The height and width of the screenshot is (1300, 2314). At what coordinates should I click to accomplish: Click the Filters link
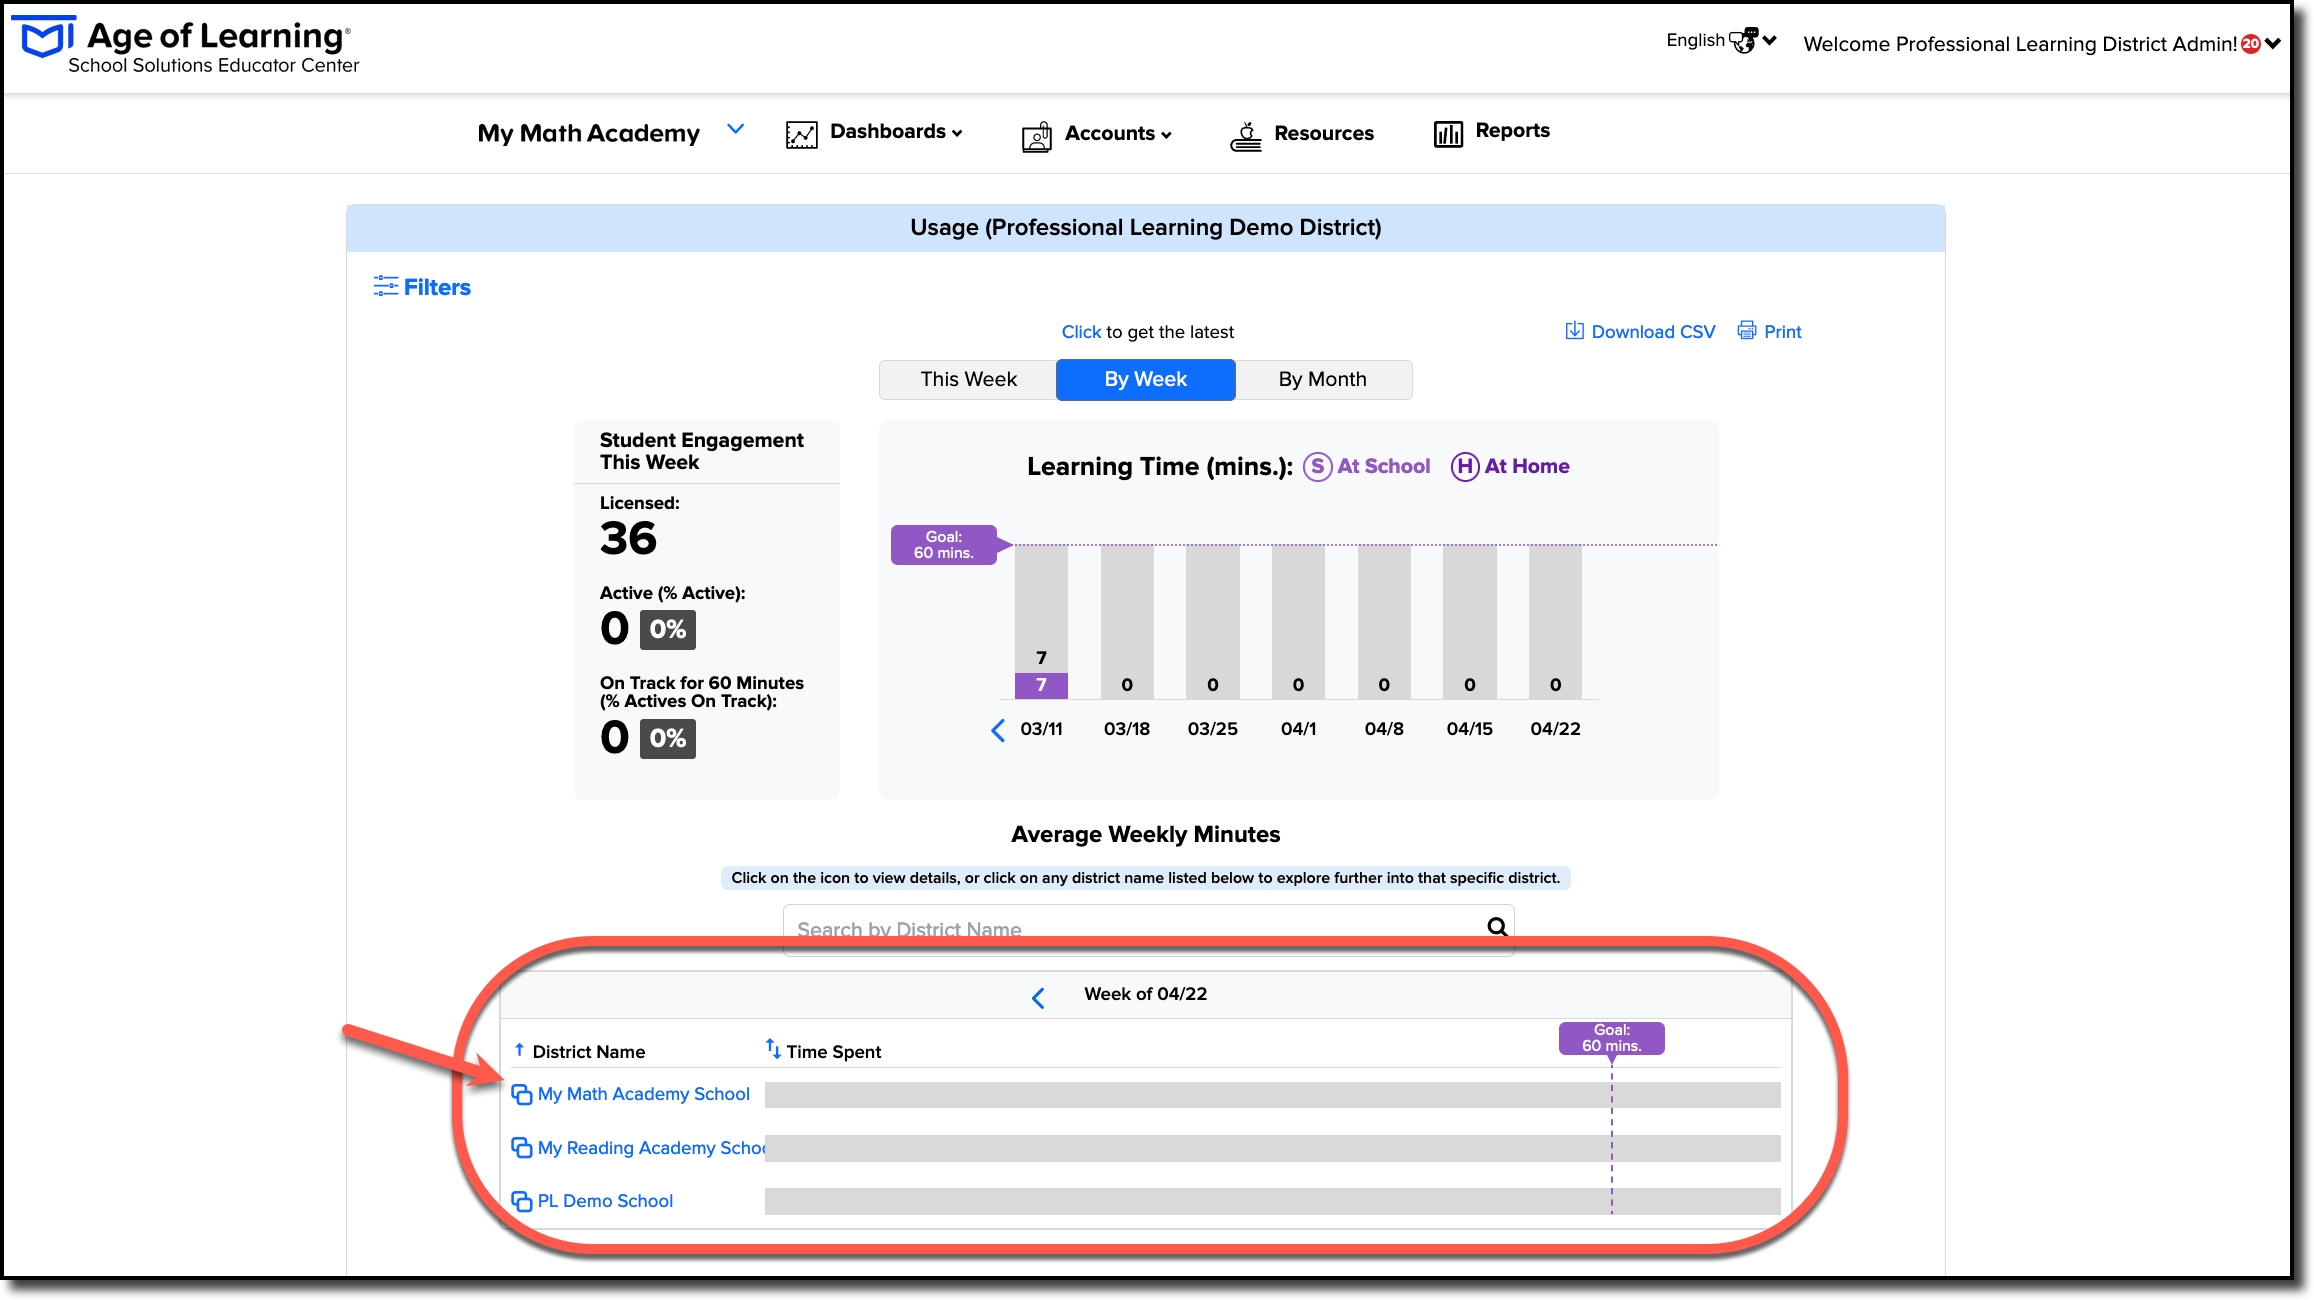point(437,287)
